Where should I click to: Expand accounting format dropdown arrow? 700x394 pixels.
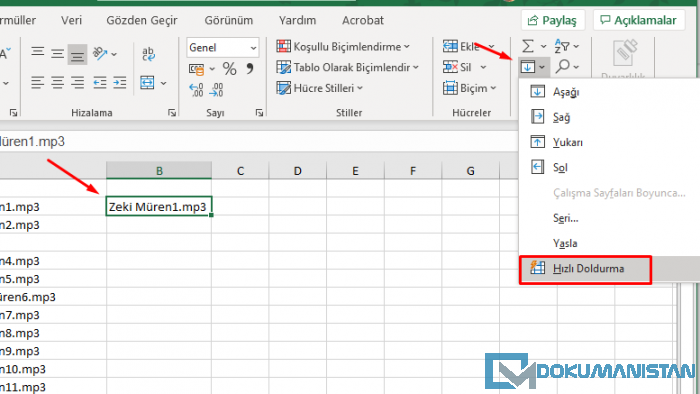point(212,69)
